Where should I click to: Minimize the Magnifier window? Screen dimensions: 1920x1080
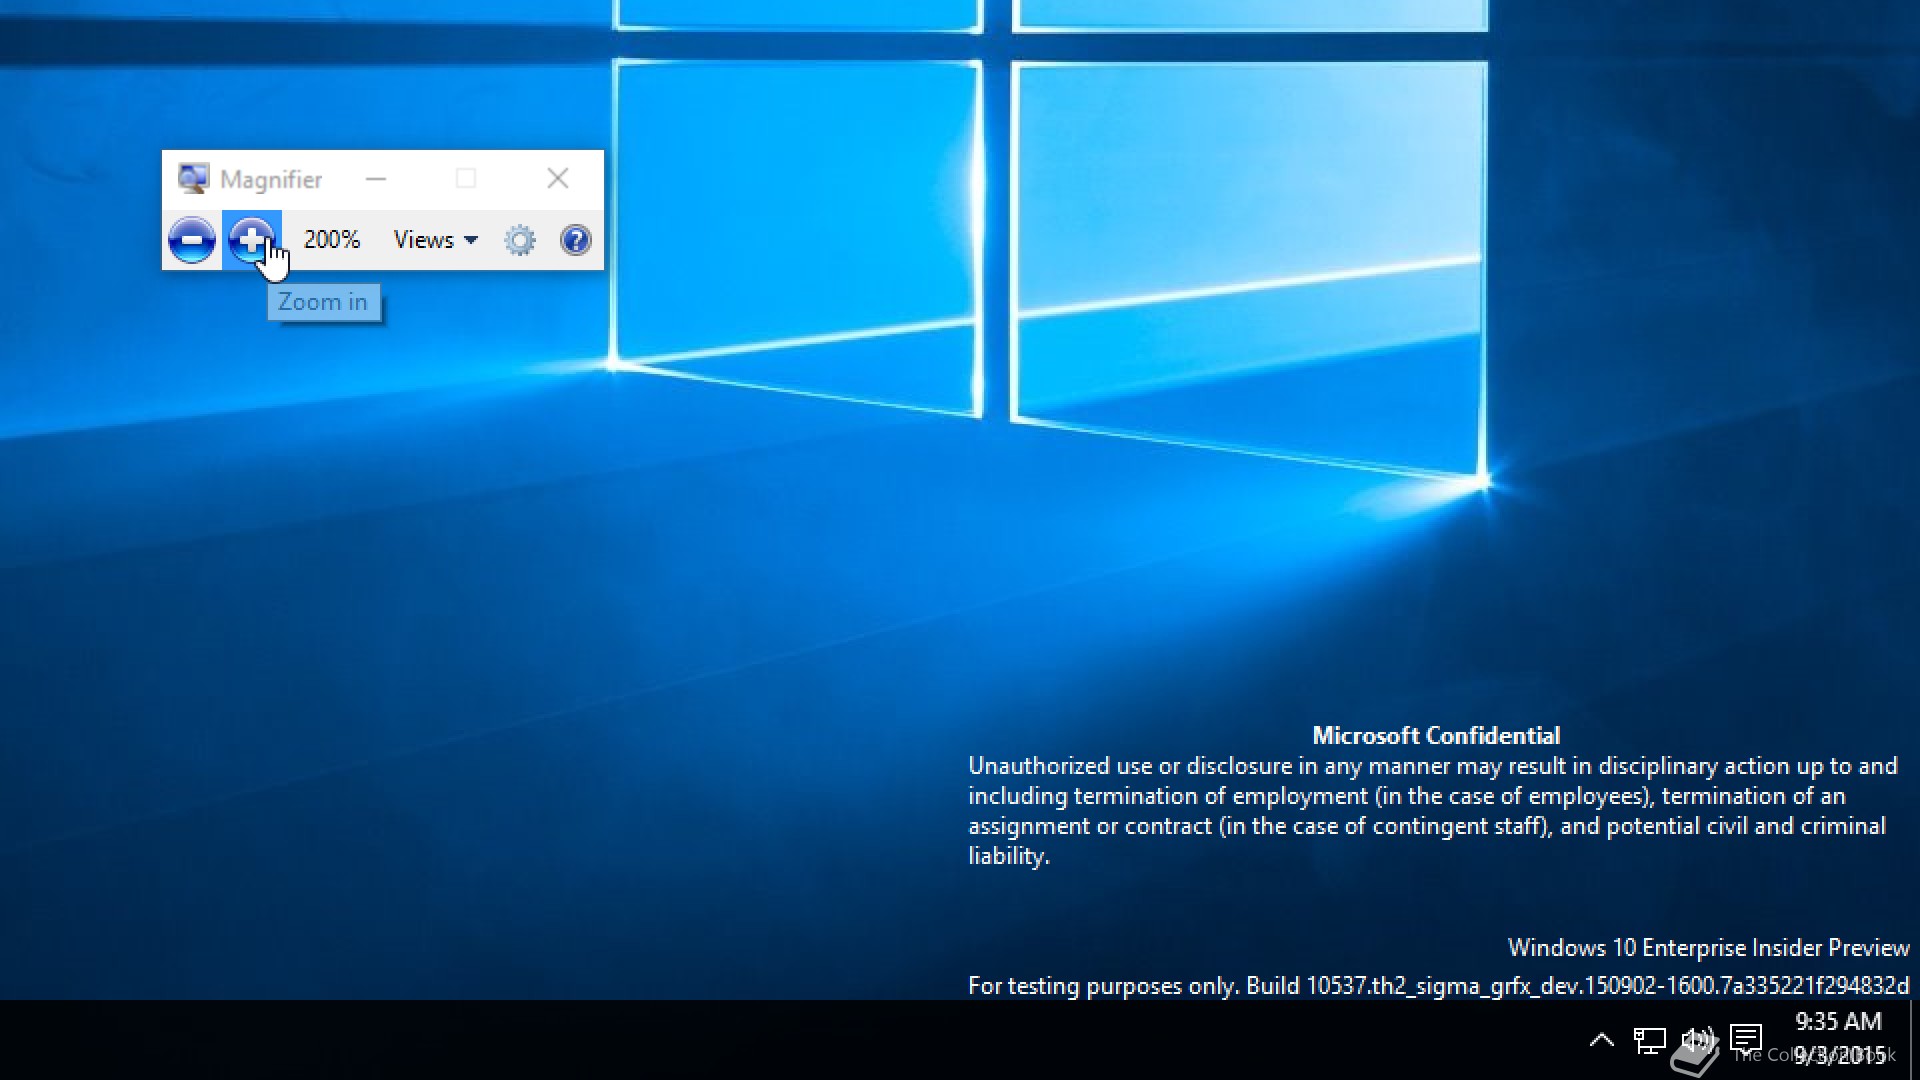point(376,179)
